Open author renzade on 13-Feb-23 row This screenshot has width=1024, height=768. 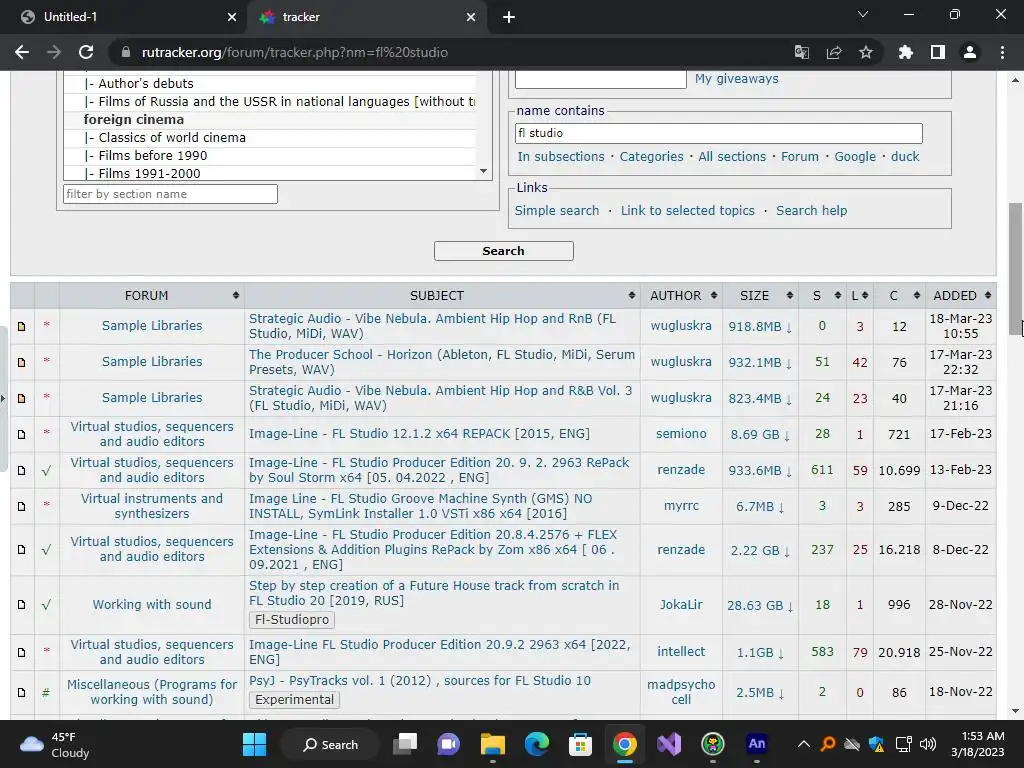680,470
